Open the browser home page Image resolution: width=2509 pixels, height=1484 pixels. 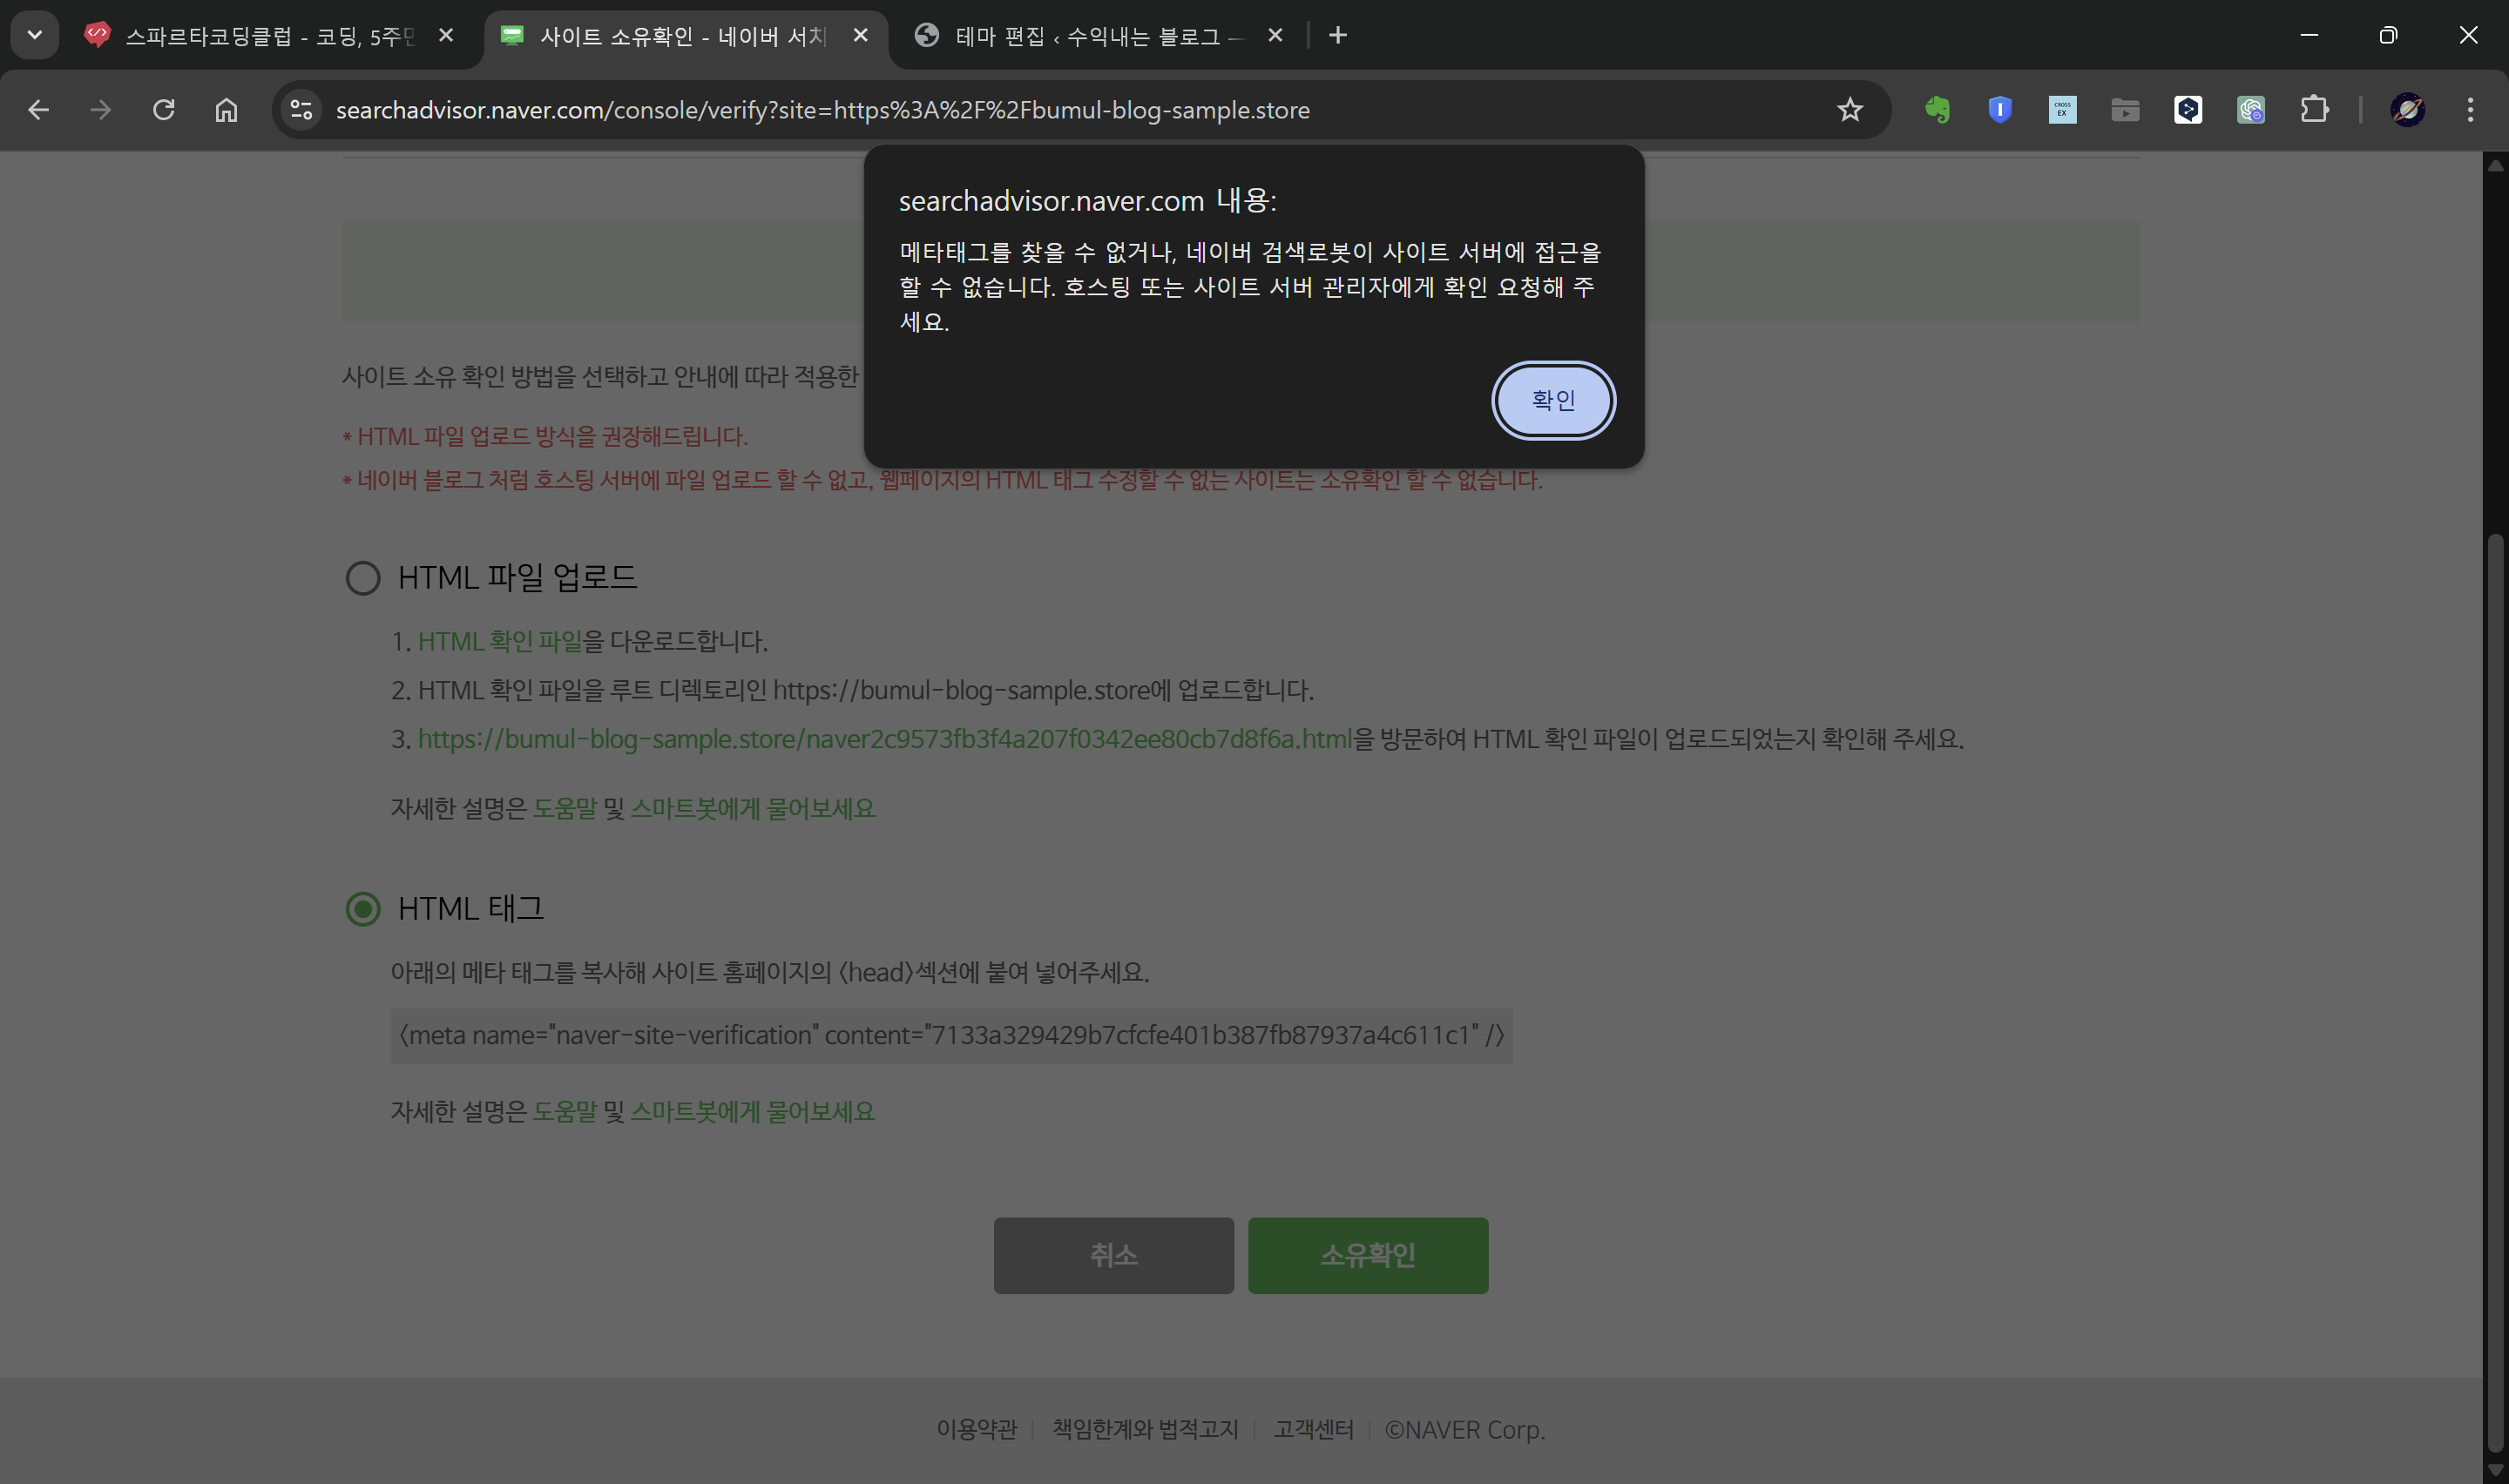(227, 110)
